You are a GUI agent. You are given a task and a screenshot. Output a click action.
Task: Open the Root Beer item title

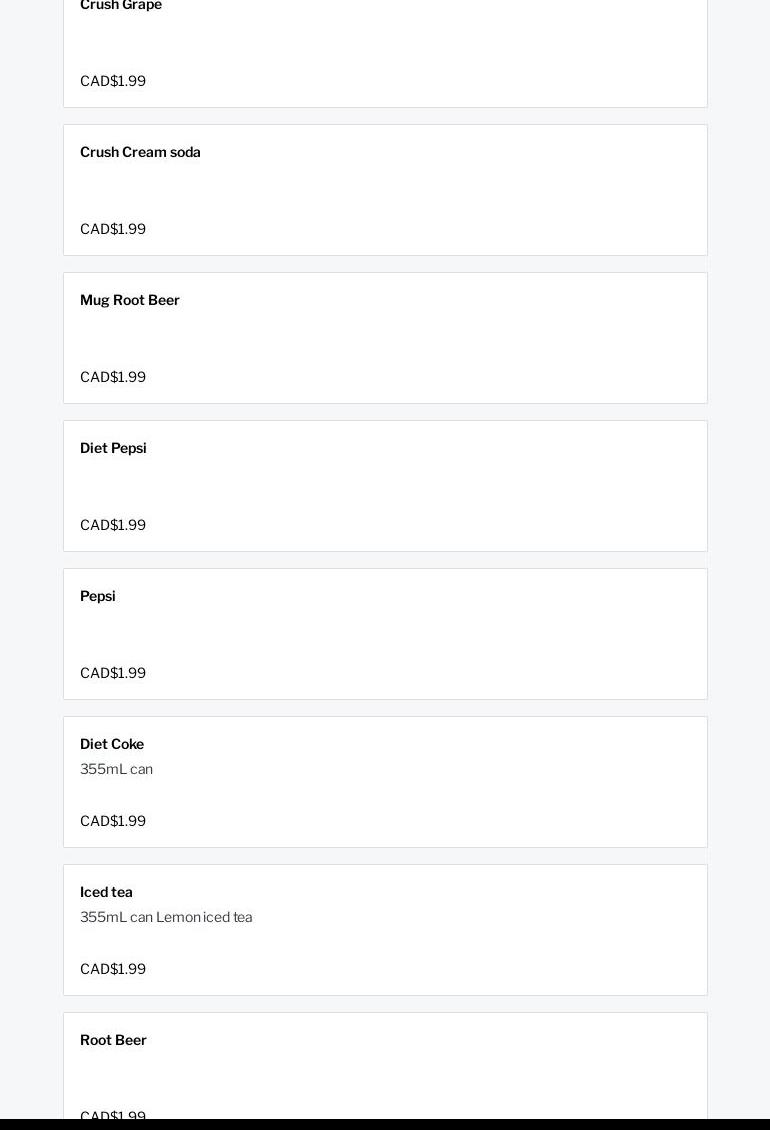pos(113,1041)
